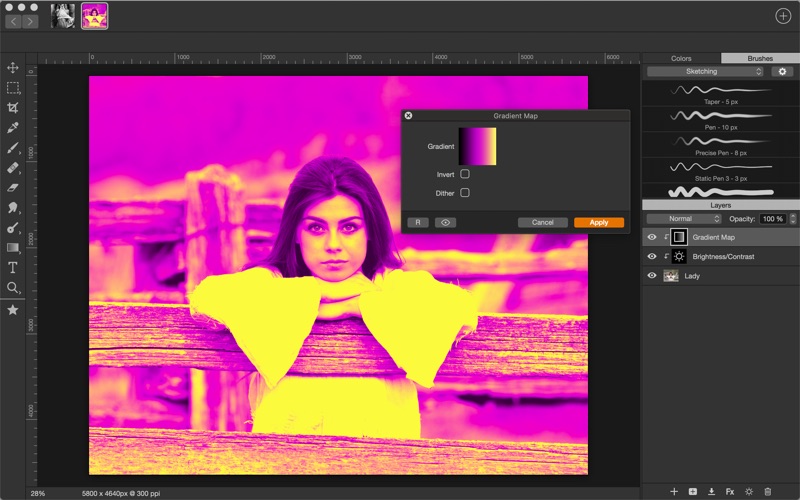Open the Sketching brush category dropdown
800x500 pixels.
pos(704,72)
